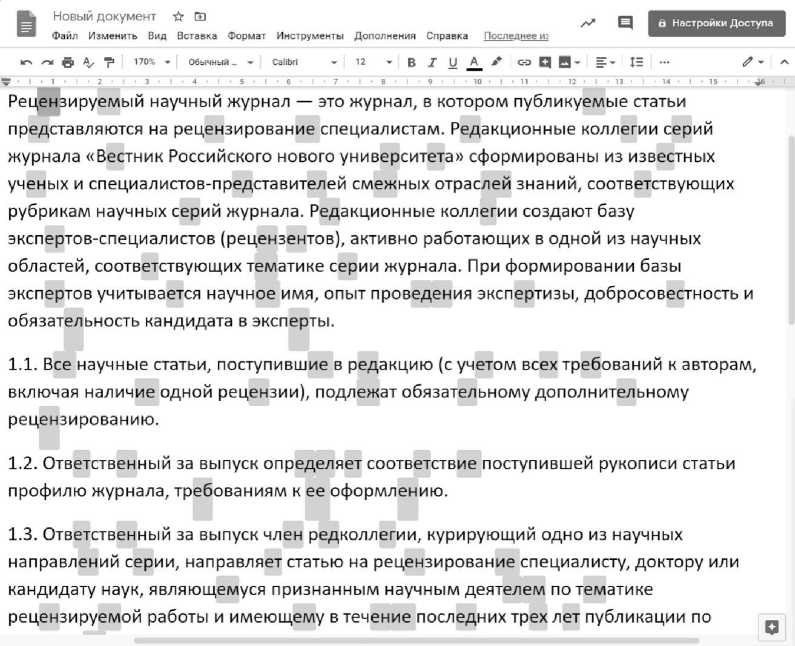
Task: Open the Вставка menu
Action: tap(197, 36)
